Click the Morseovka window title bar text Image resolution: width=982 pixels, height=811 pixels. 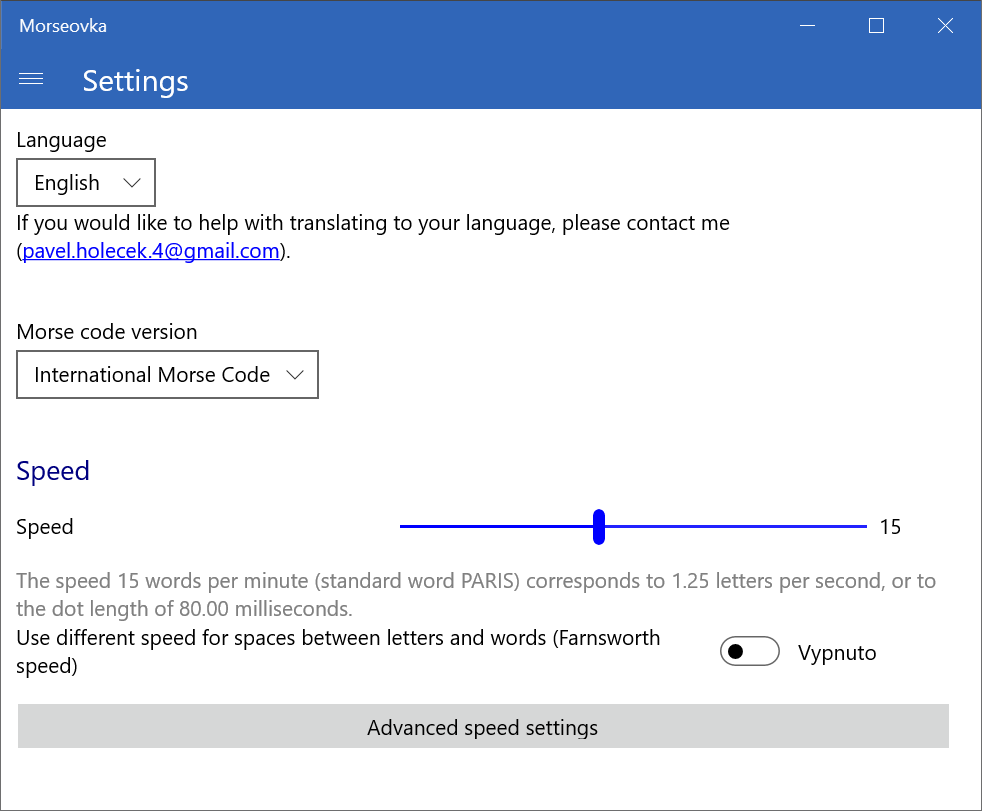click(63, 26)
